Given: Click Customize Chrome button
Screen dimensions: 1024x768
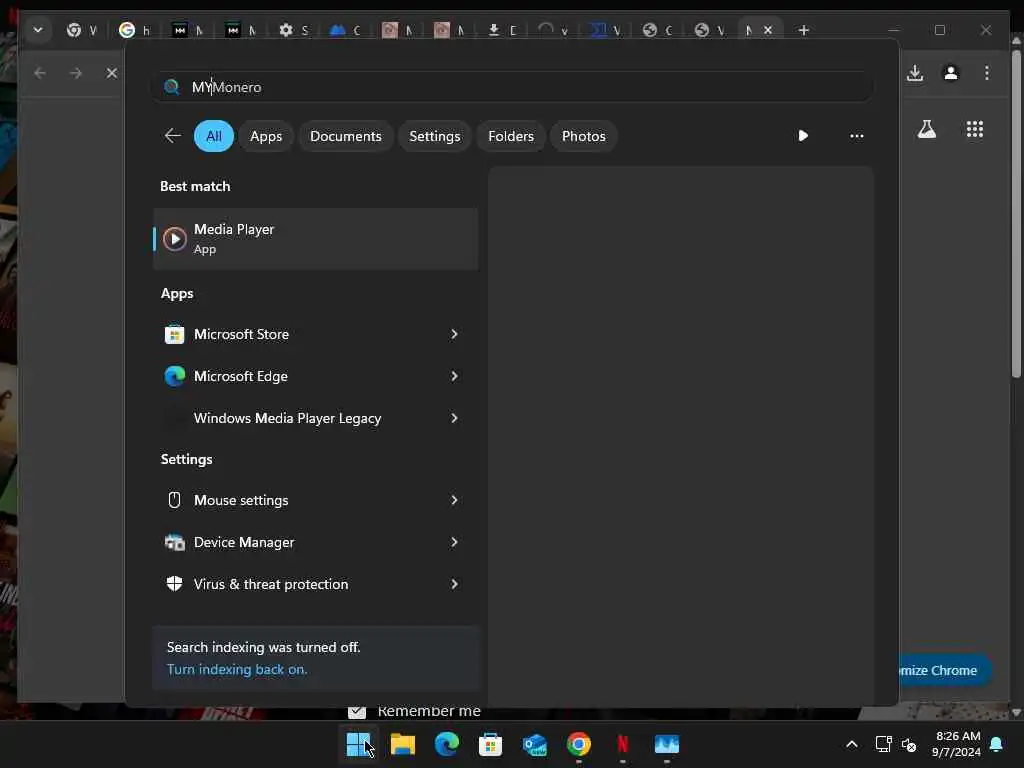Looking at the screenshot, I should click(946, 671).
